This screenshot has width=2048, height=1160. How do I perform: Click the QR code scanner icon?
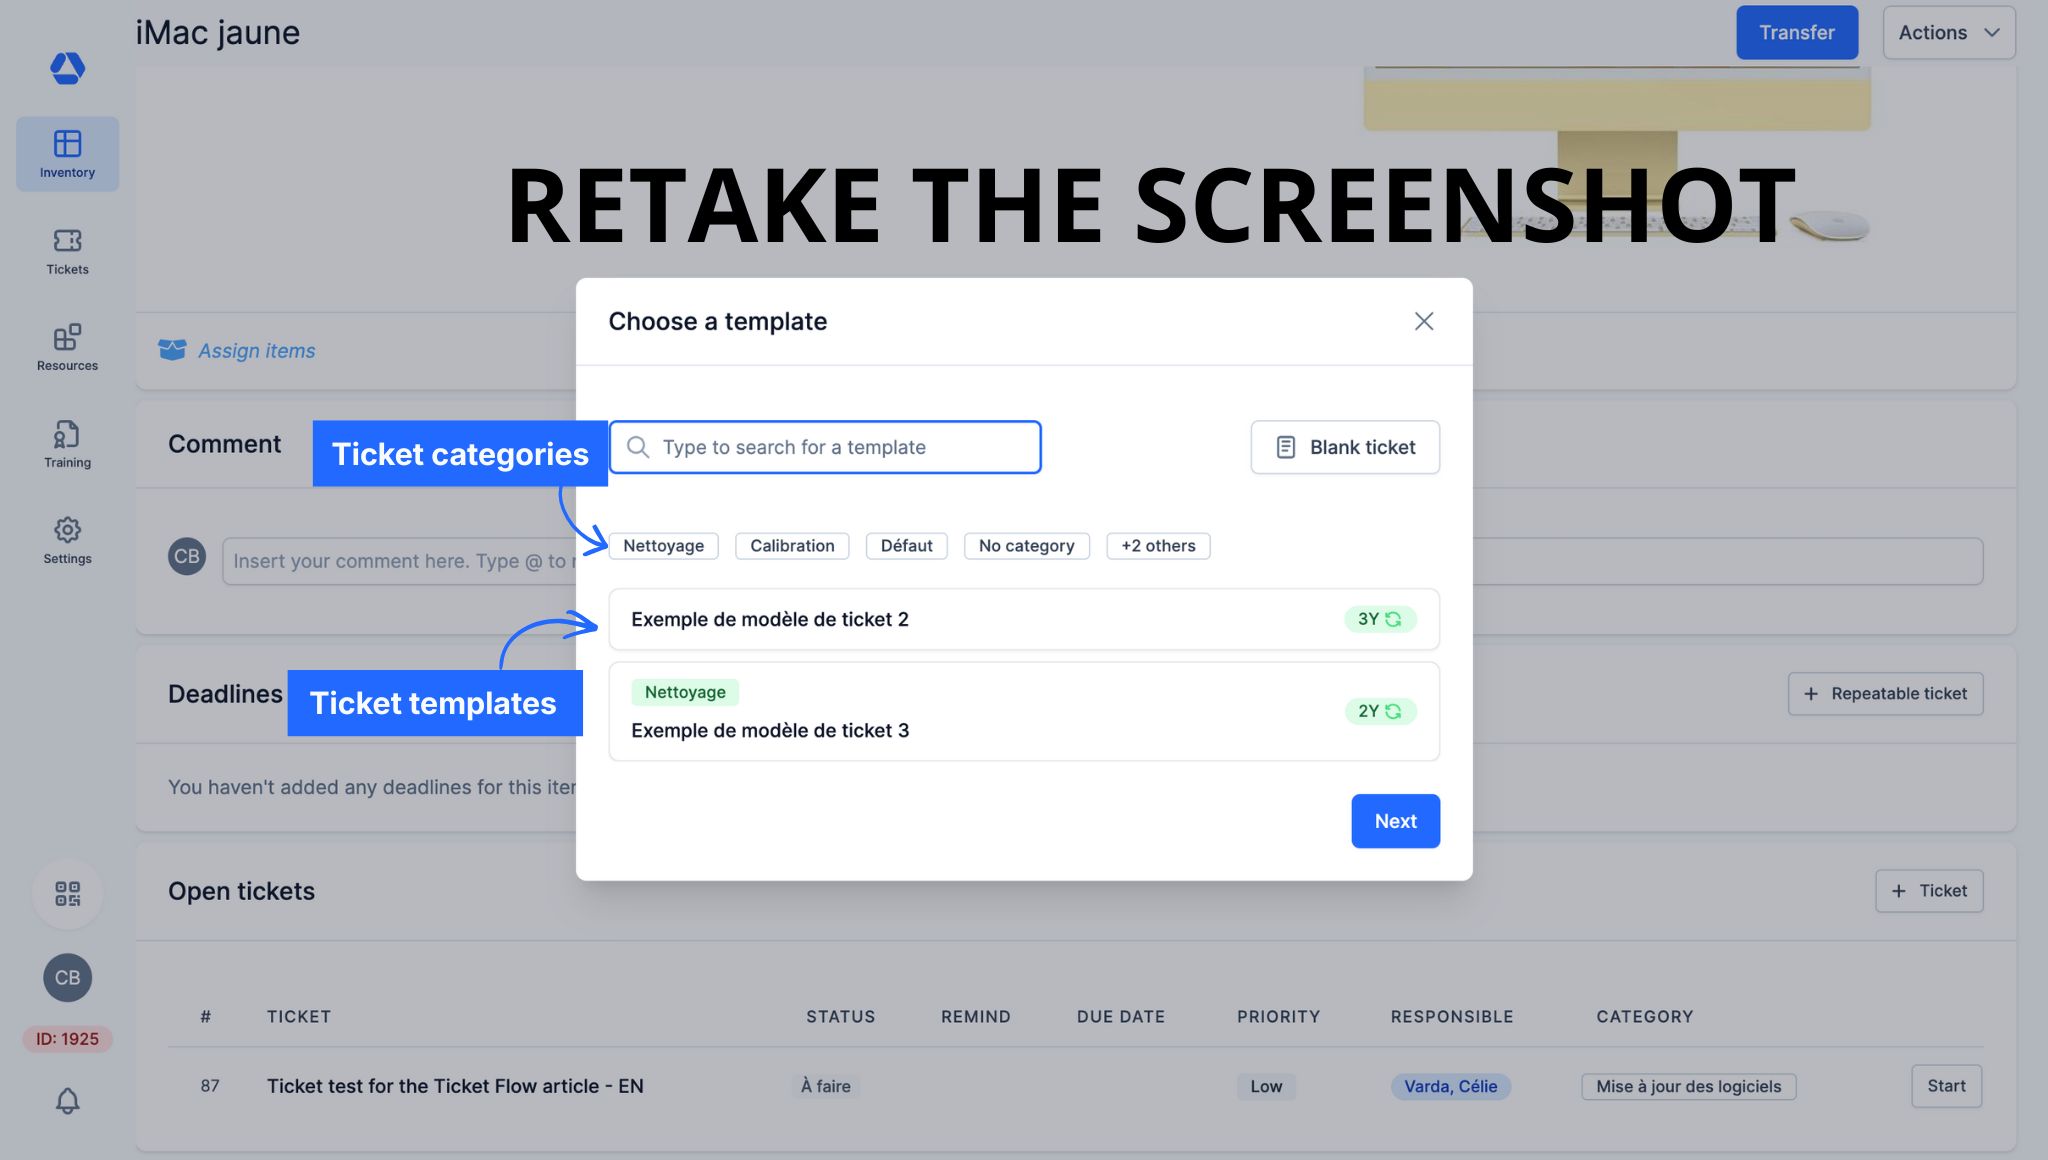[67, 893]
